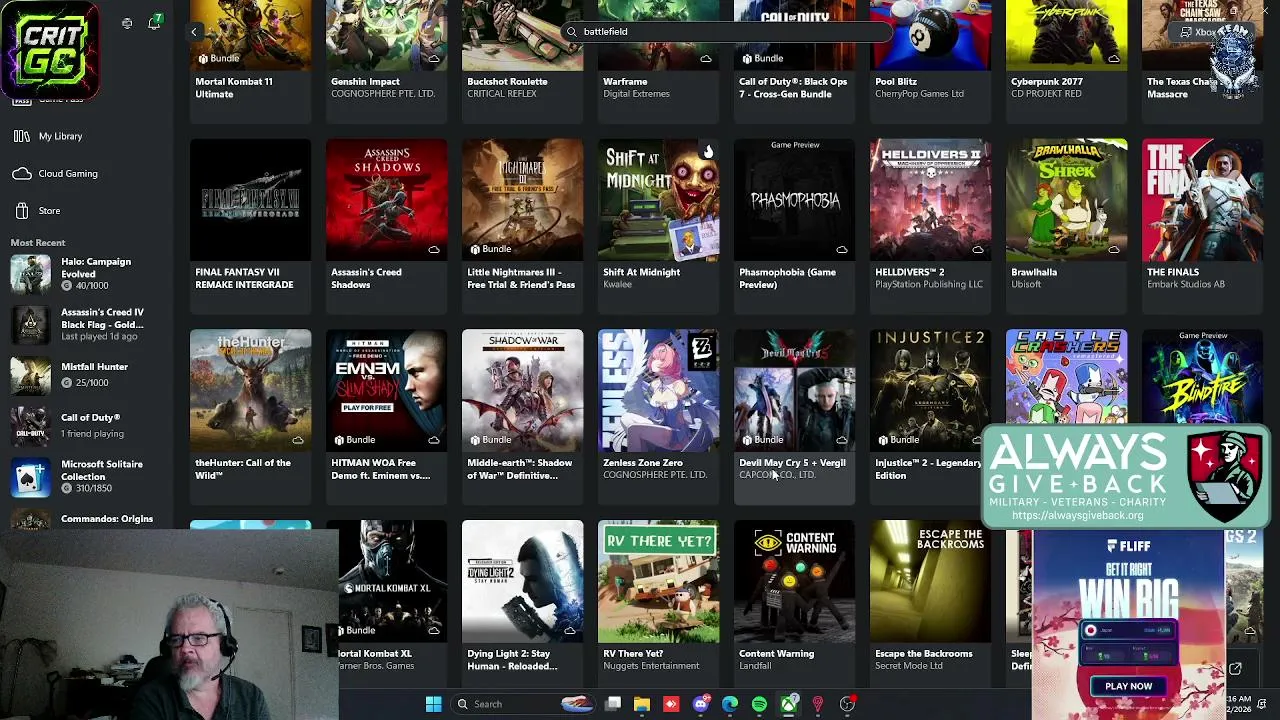The height and width of the screenshot is (720, 1280).
Task: Open Microsoft Solitaire Collection from recent games
Action: [88, 476]
